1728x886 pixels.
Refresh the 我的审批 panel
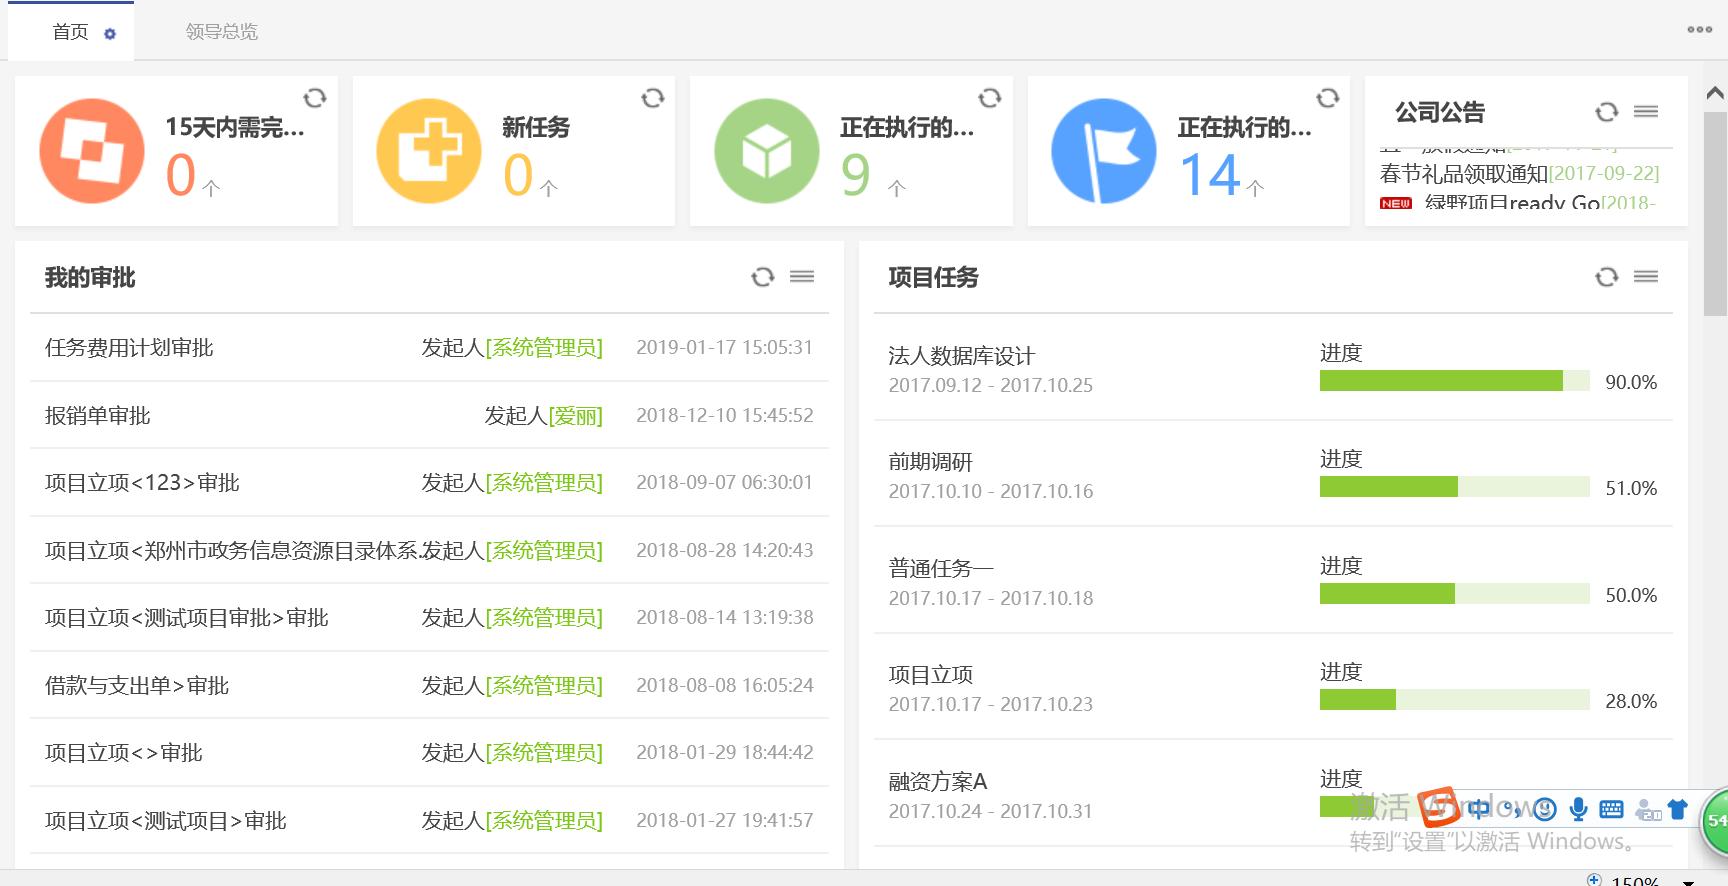pos(763,277)
